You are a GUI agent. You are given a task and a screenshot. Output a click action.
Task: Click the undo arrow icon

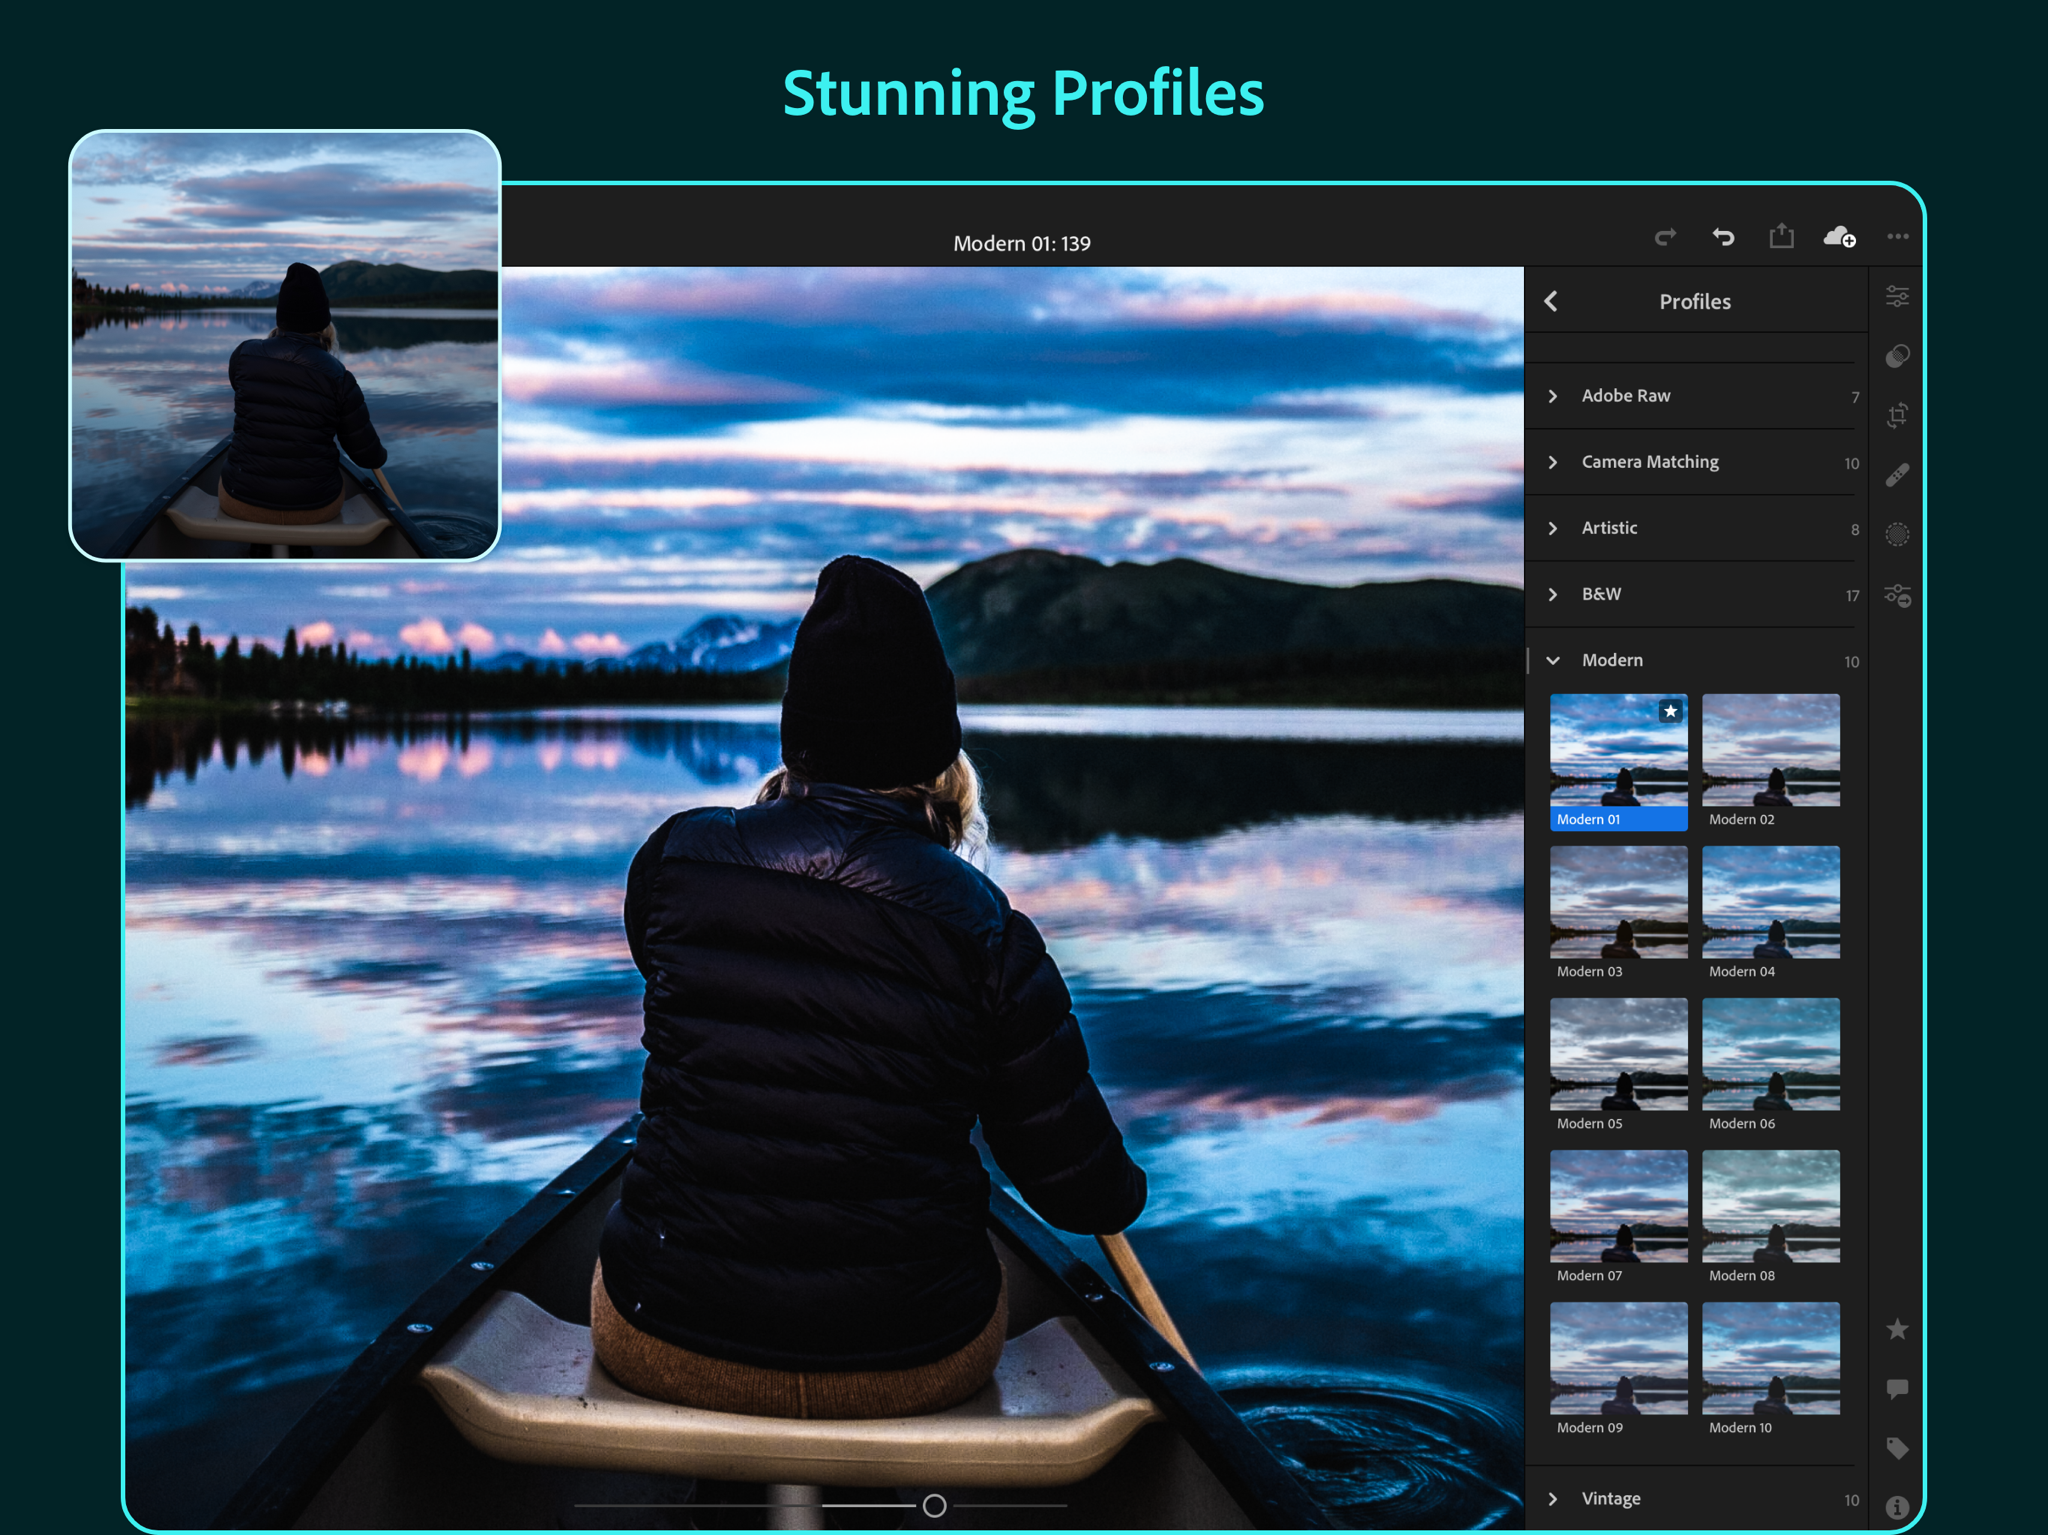(x=1723, y=237)
